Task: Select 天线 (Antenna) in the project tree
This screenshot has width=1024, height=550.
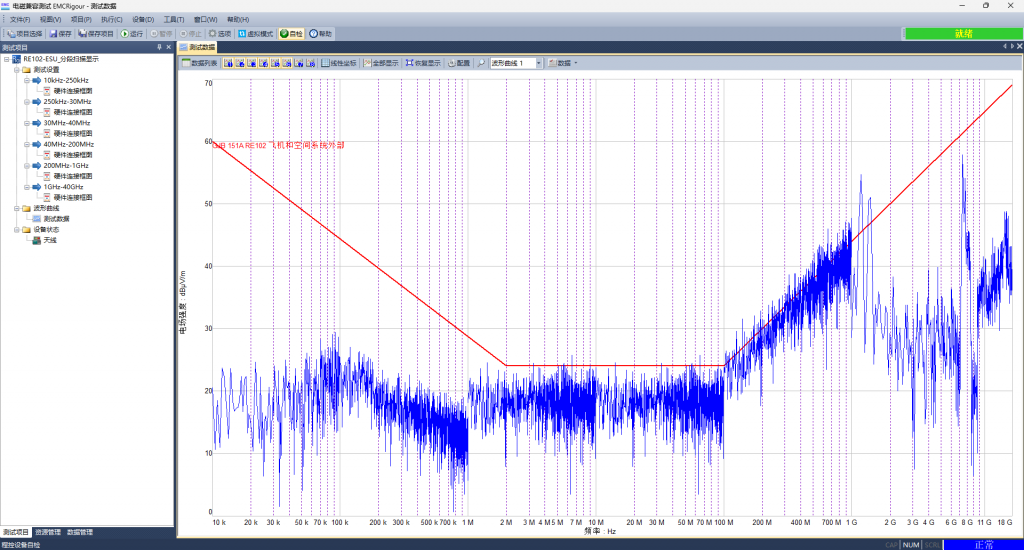Action: tap(49, 240)
